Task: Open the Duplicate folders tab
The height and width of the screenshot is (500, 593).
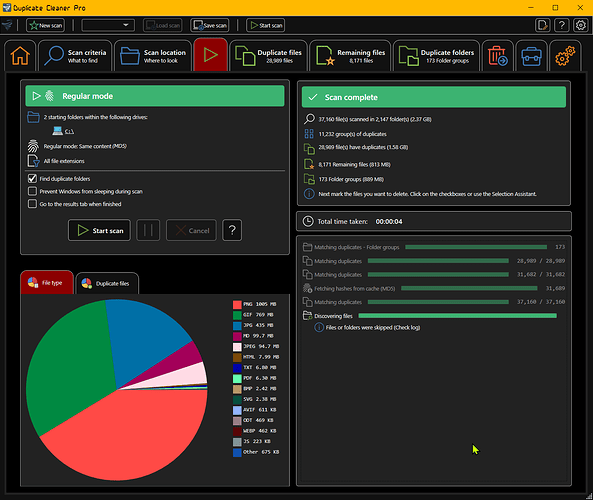Action: click(436, 56)
